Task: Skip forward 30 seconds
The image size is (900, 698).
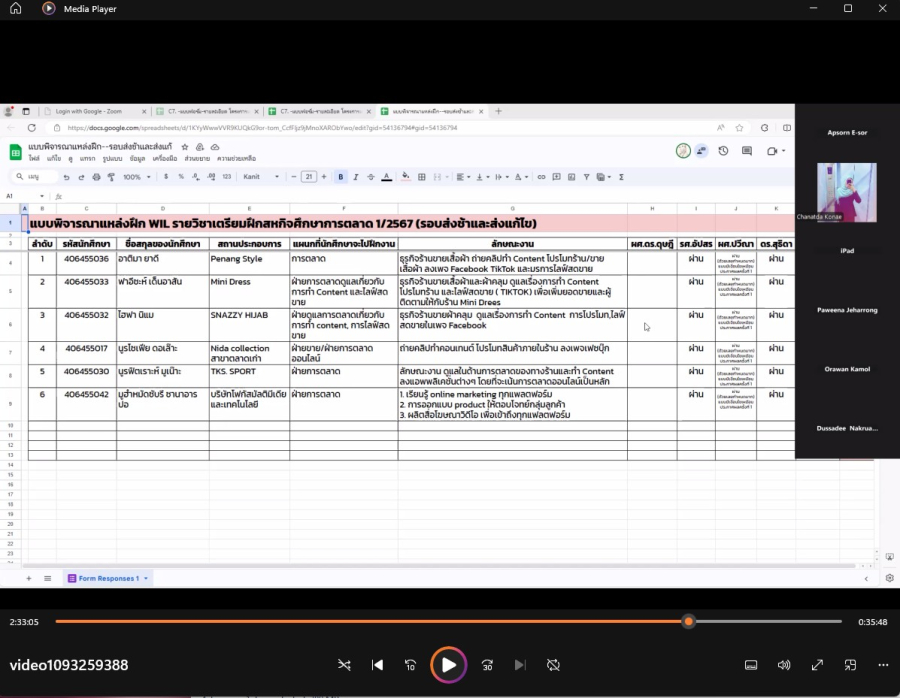Action: click(487, 665)
